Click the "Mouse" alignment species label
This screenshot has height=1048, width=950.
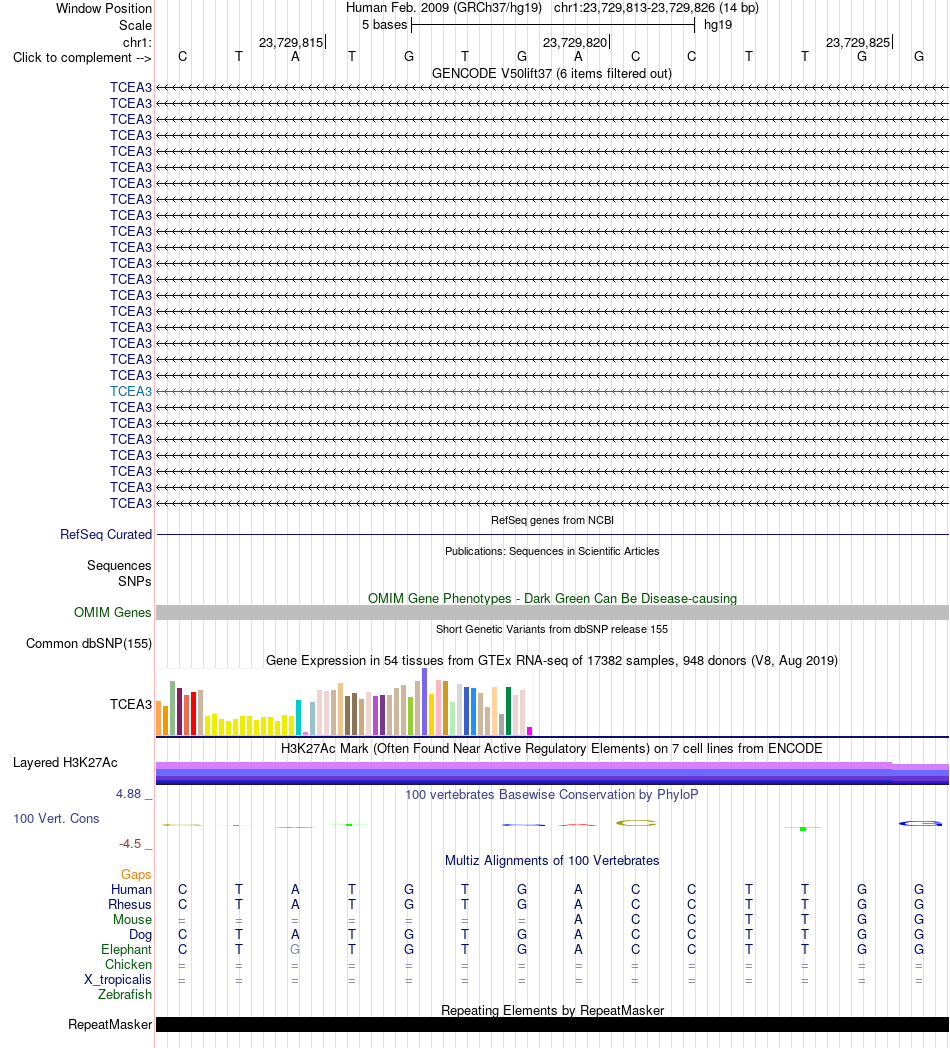point(132,920)
